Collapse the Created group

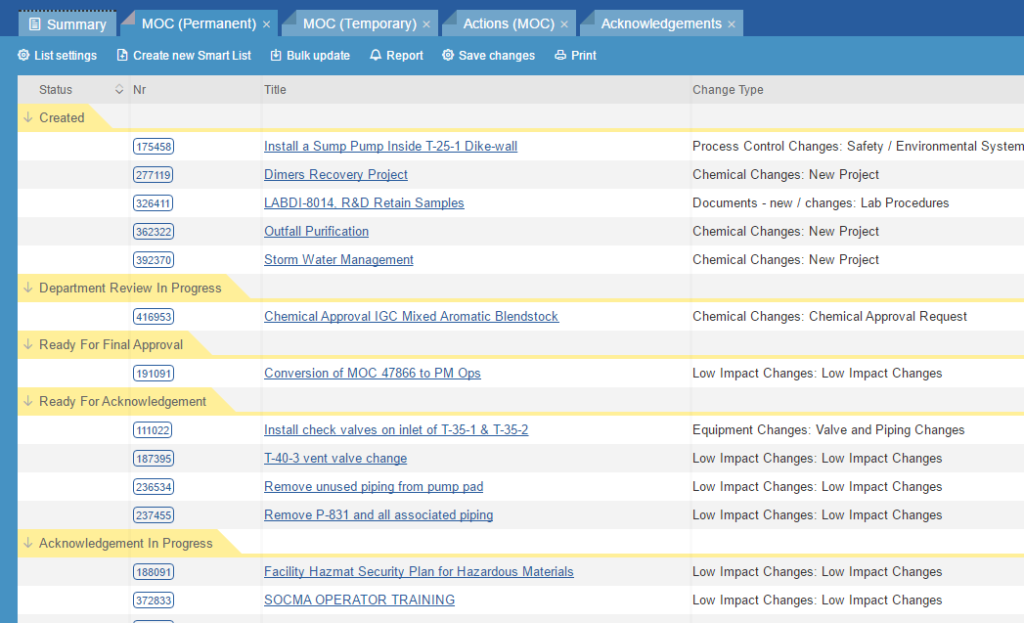click(28, 118)
